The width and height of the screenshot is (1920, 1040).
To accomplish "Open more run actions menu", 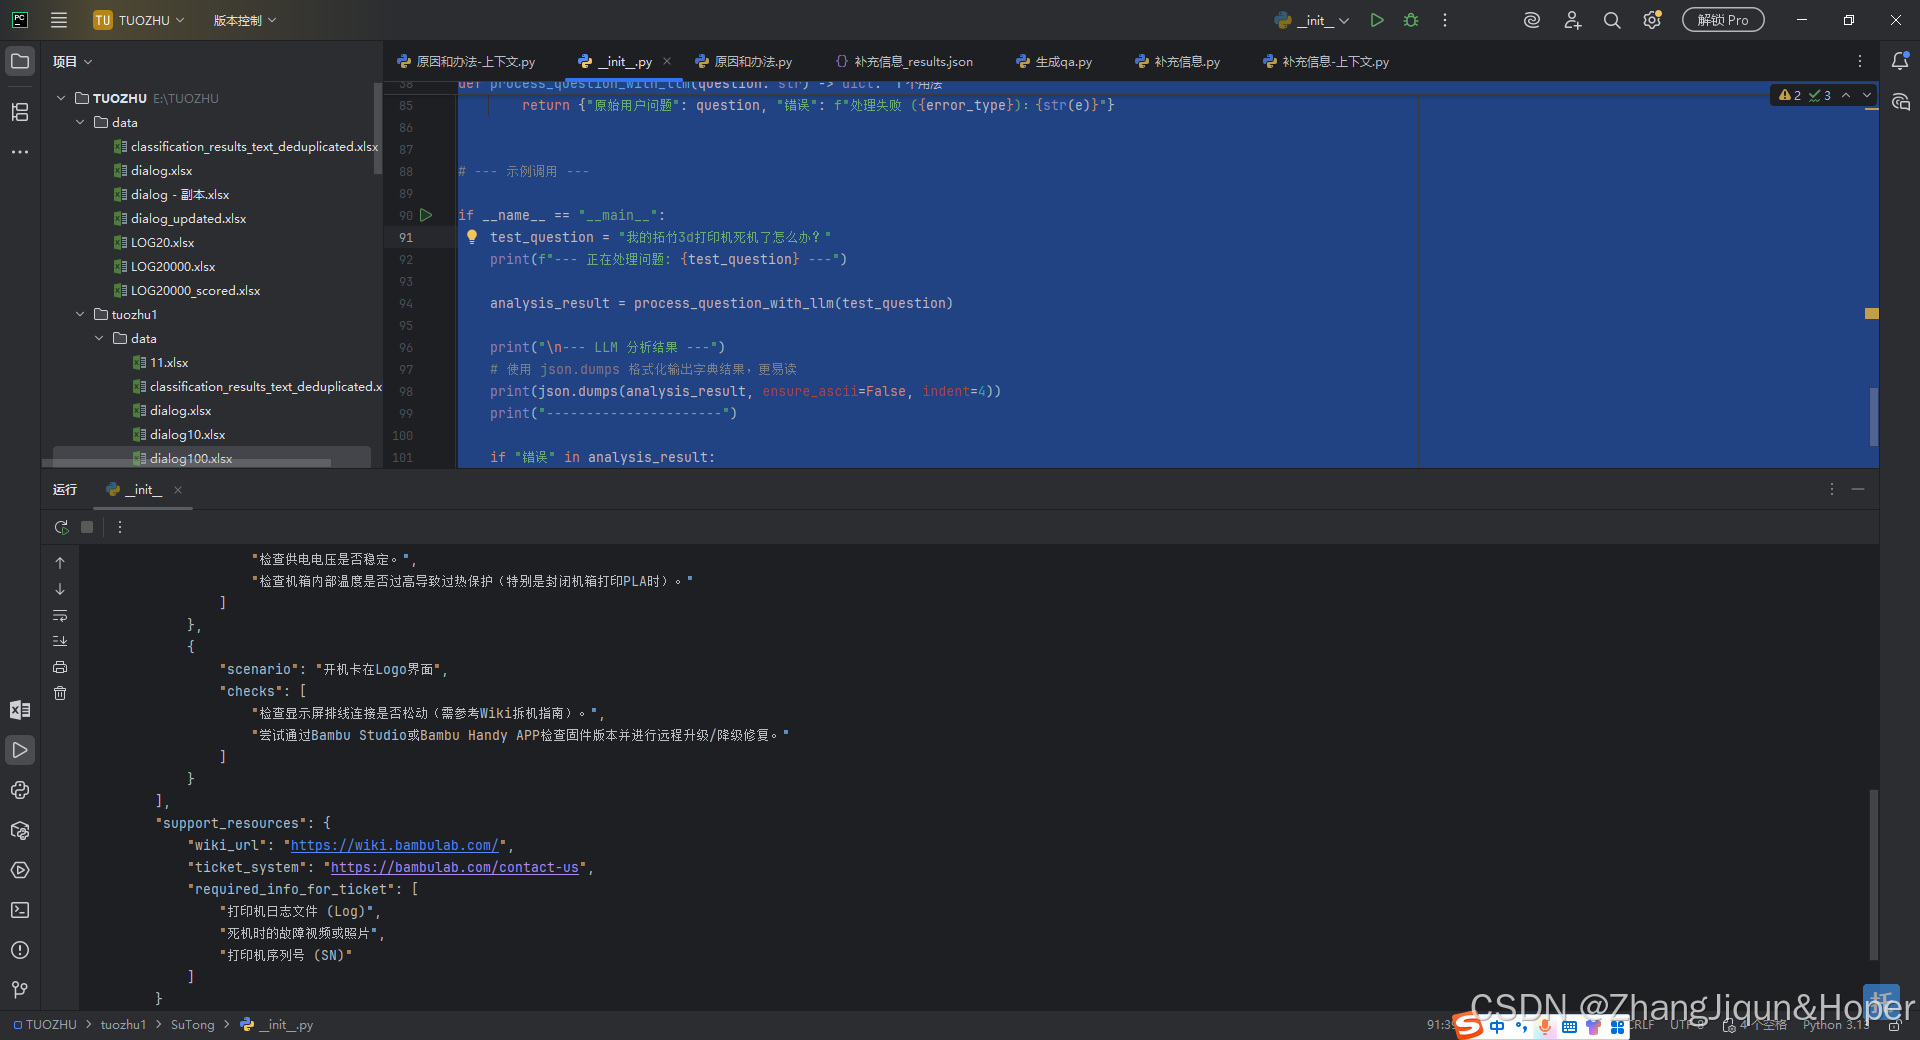I will [1445, 20].
